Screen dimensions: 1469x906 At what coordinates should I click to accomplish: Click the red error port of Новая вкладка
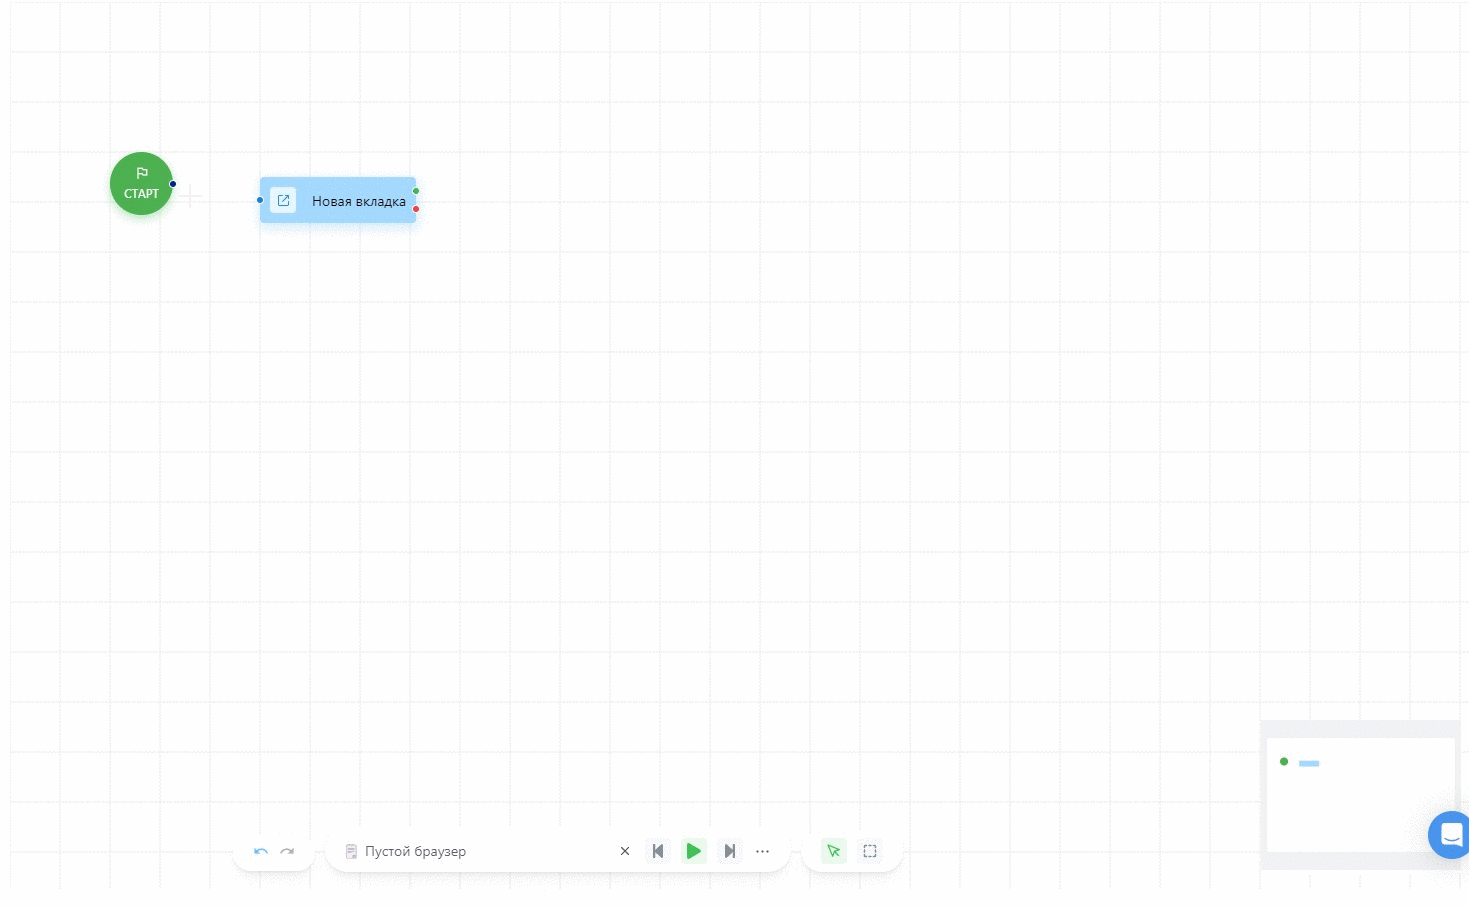(x=416, y=209)
